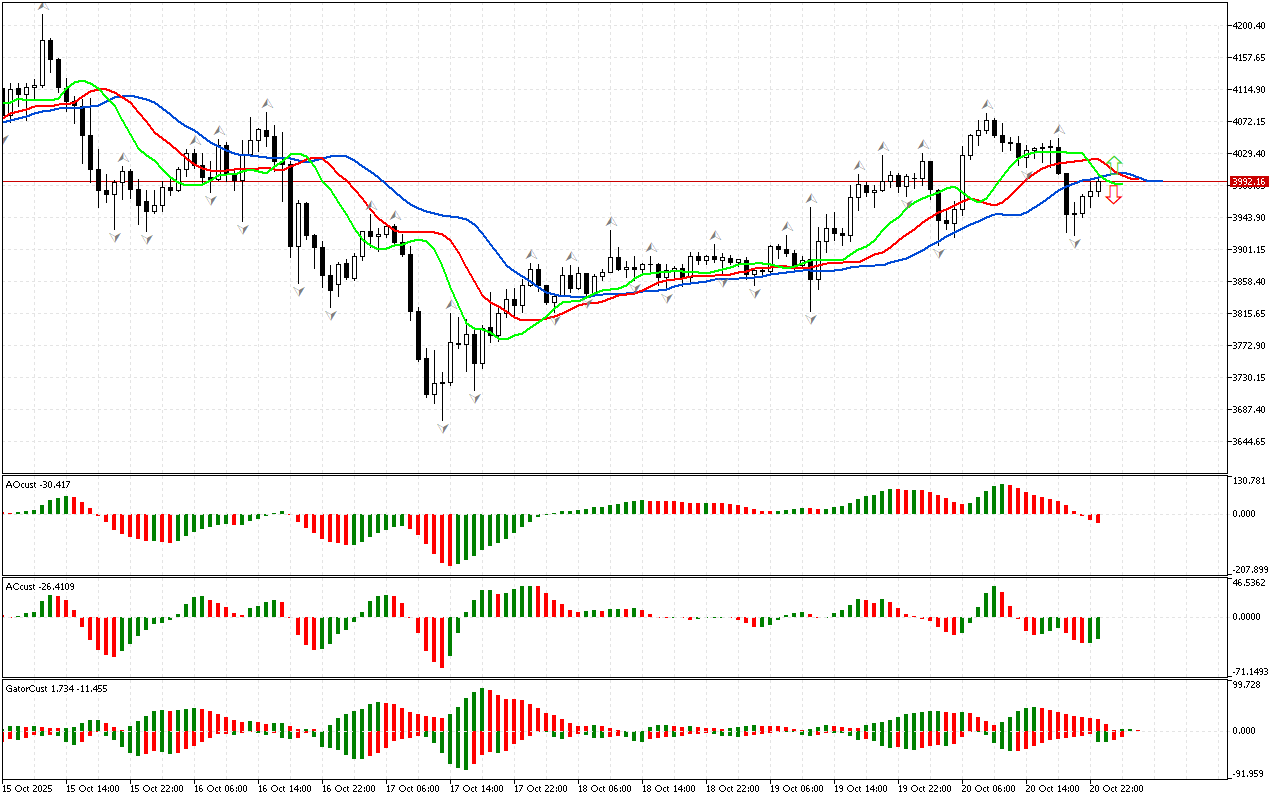
Task: Click the 3644.65 price axis label
Action: pyautogui.click(x=1249, y=442)
